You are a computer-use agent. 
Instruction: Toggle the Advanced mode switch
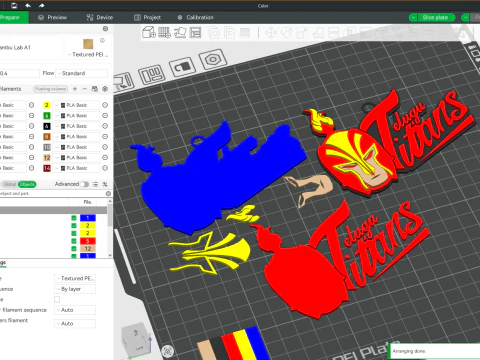point(84,184)
